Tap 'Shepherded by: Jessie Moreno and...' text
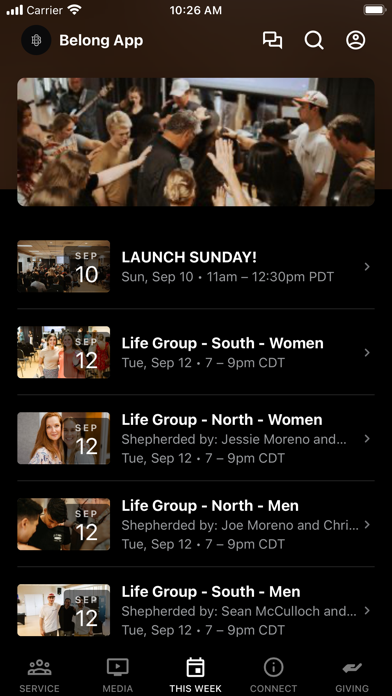The width and height of the screenshot is (392, 696). 234,439
